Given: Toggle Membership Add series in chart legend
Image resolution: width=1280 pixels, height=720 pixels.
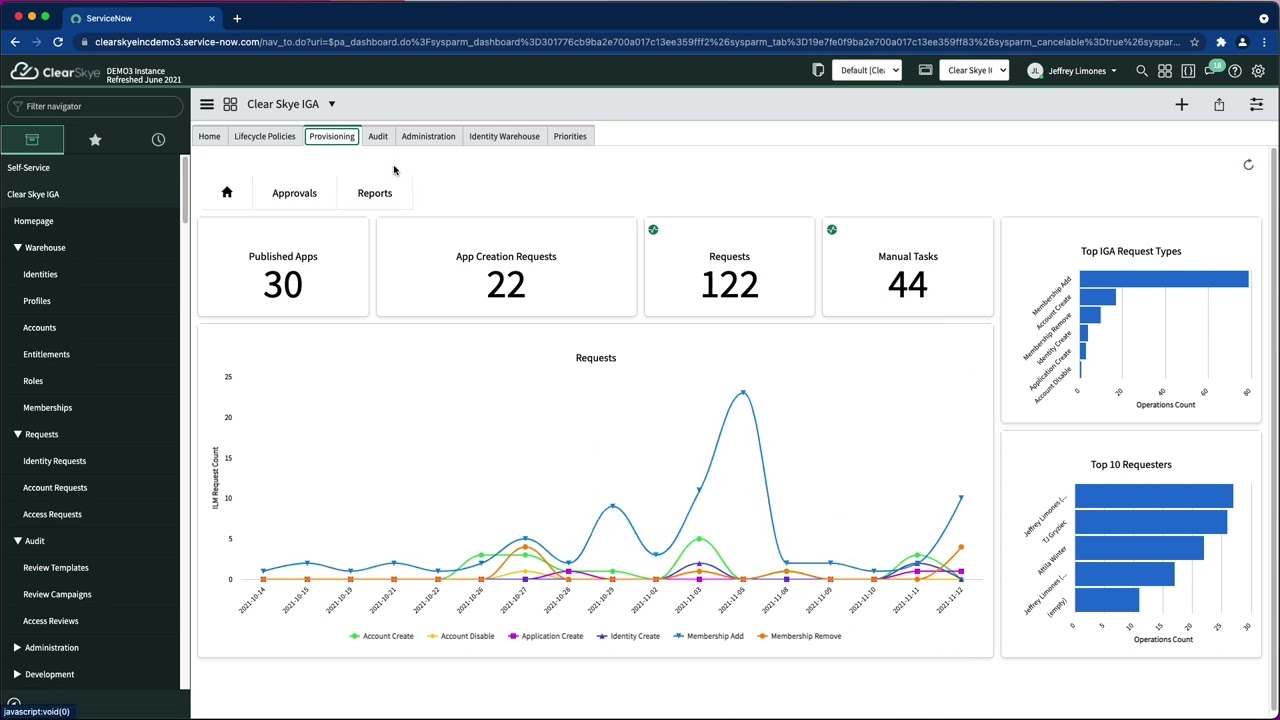Looking at the screenshot, I should click(x=708, y=636).
